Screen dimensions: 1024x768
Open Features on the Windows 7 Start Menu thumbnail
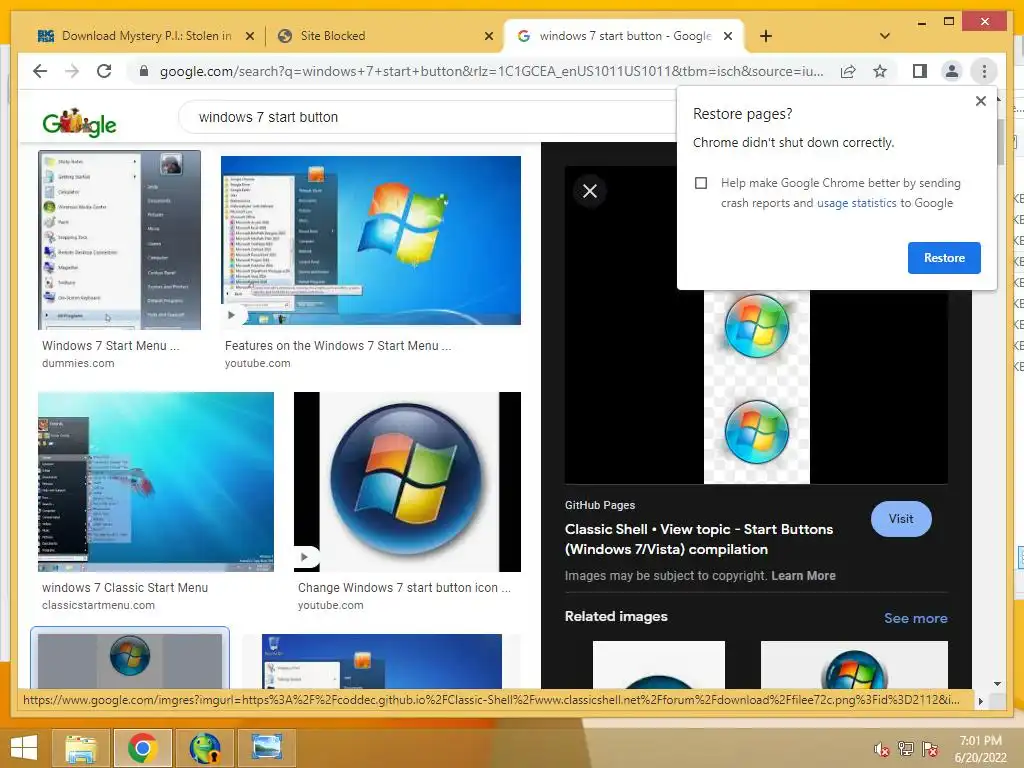click(371, 240)
